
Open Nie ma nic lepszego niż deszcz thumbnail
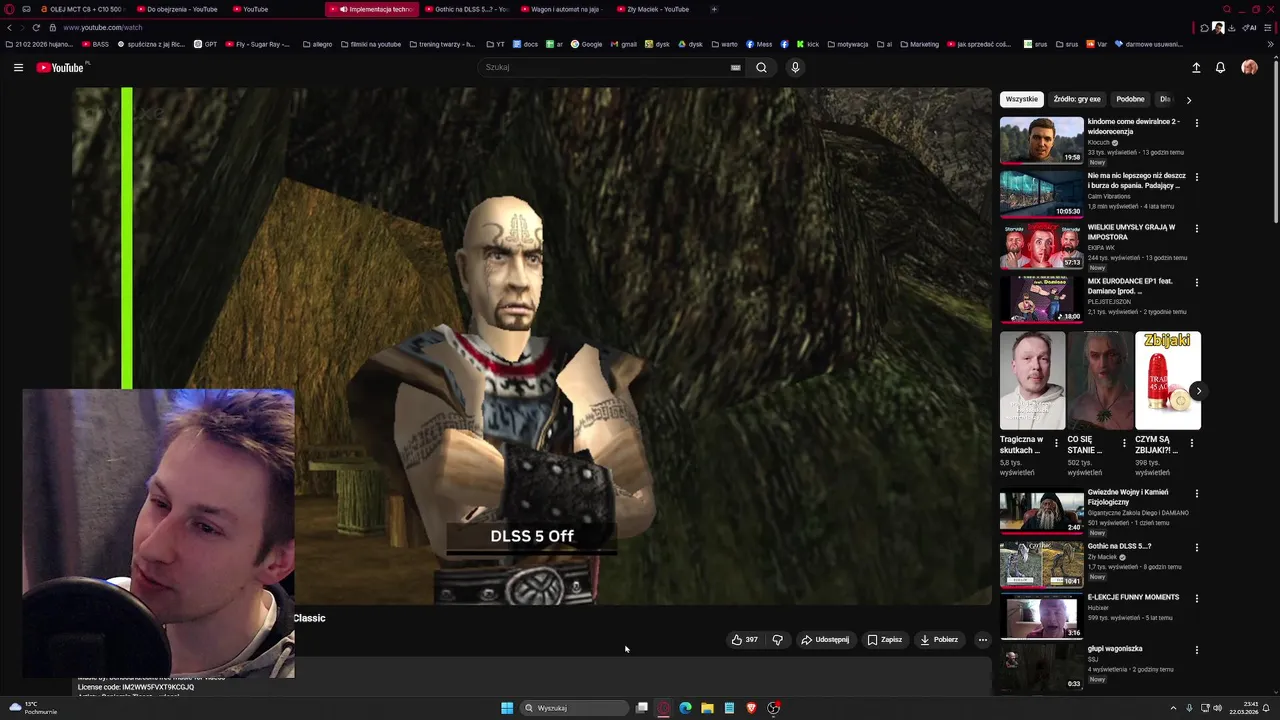[x=1041, y=194]
